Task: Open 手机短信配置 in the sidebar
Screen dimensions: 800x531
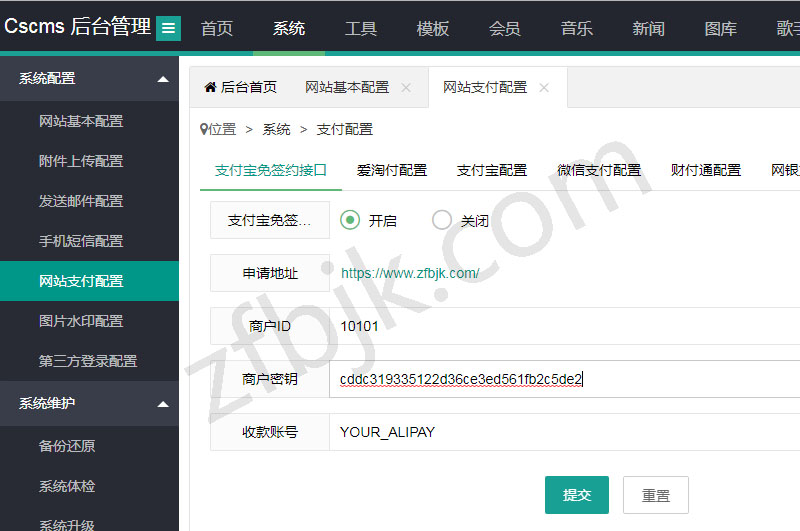Action: 89,241
